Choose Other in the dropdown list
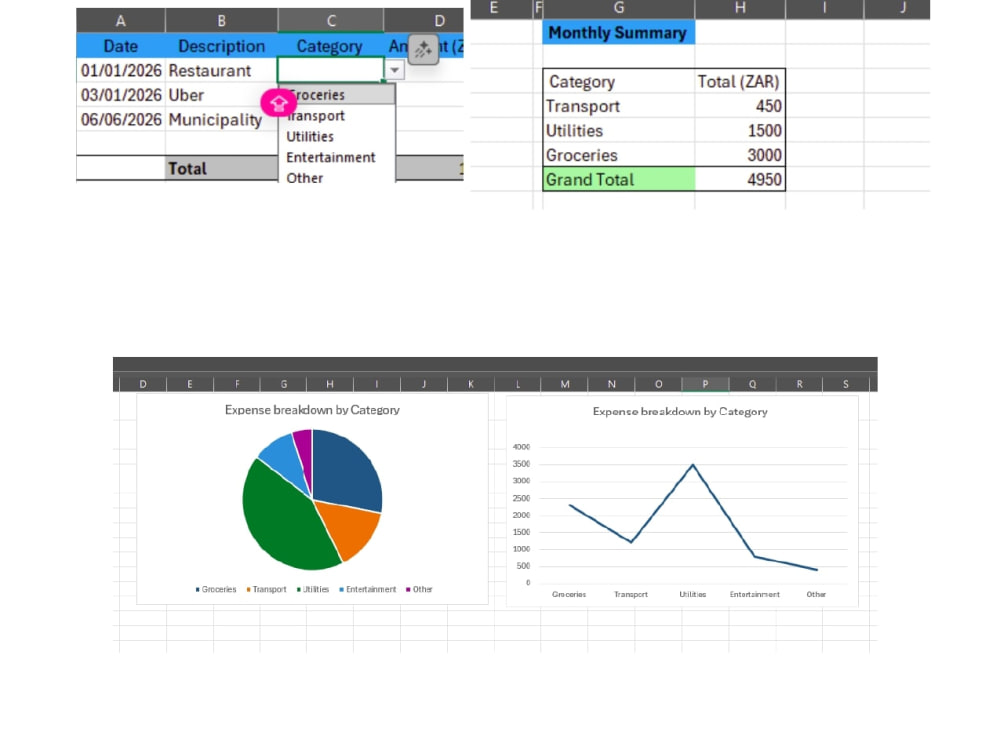 (x=337, y=178)
